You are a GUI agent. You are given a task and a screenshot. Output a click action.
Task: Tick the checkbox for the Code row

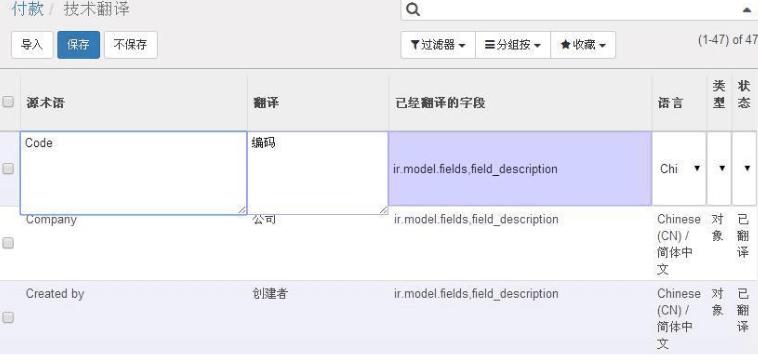[8, 168]
